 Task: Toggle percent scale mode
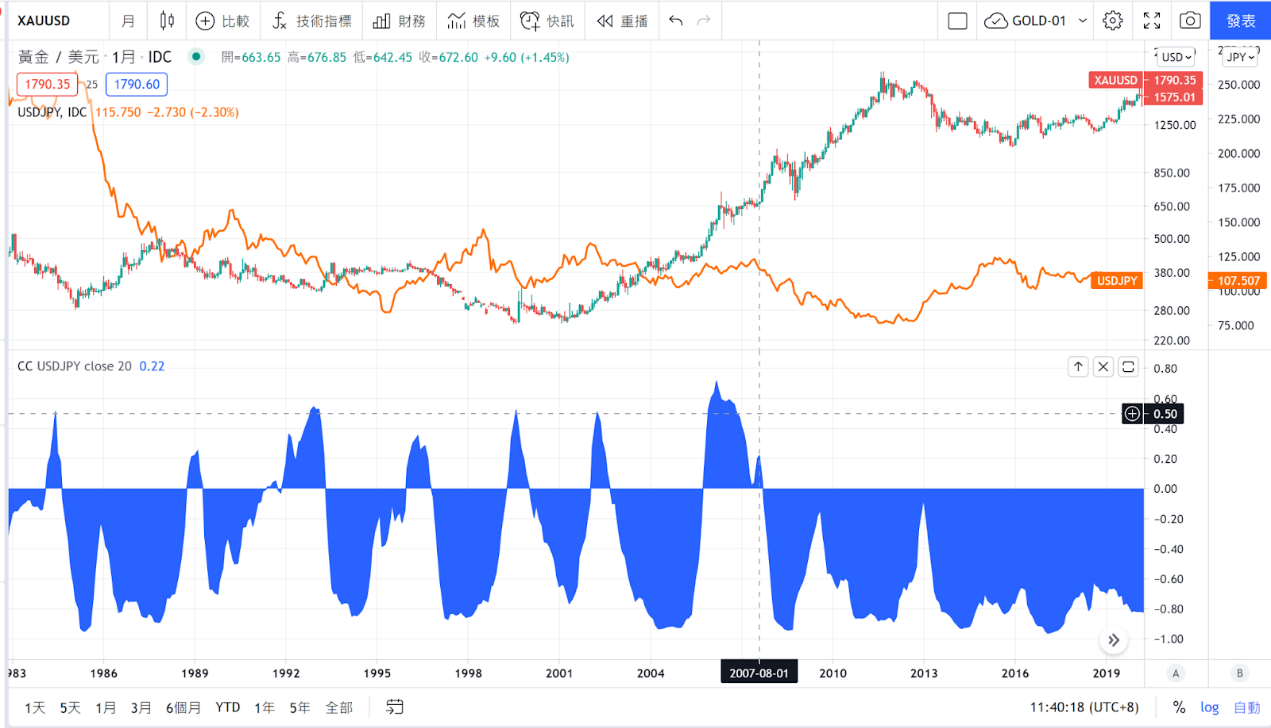click(1179, 707)
